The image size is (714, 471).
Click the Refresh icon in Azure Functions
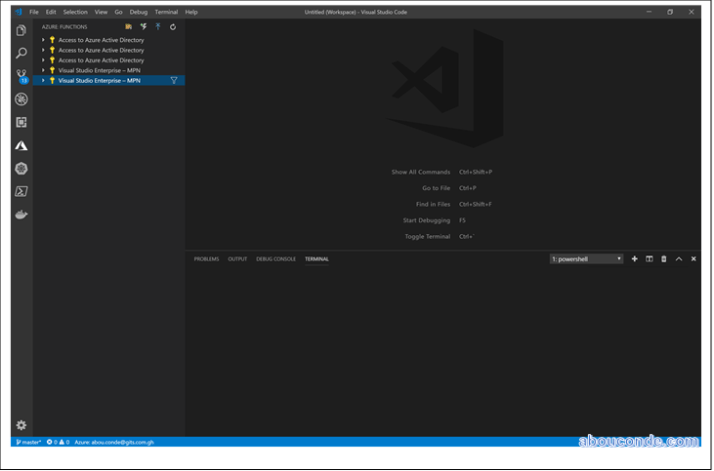click(x=173, y=27)
